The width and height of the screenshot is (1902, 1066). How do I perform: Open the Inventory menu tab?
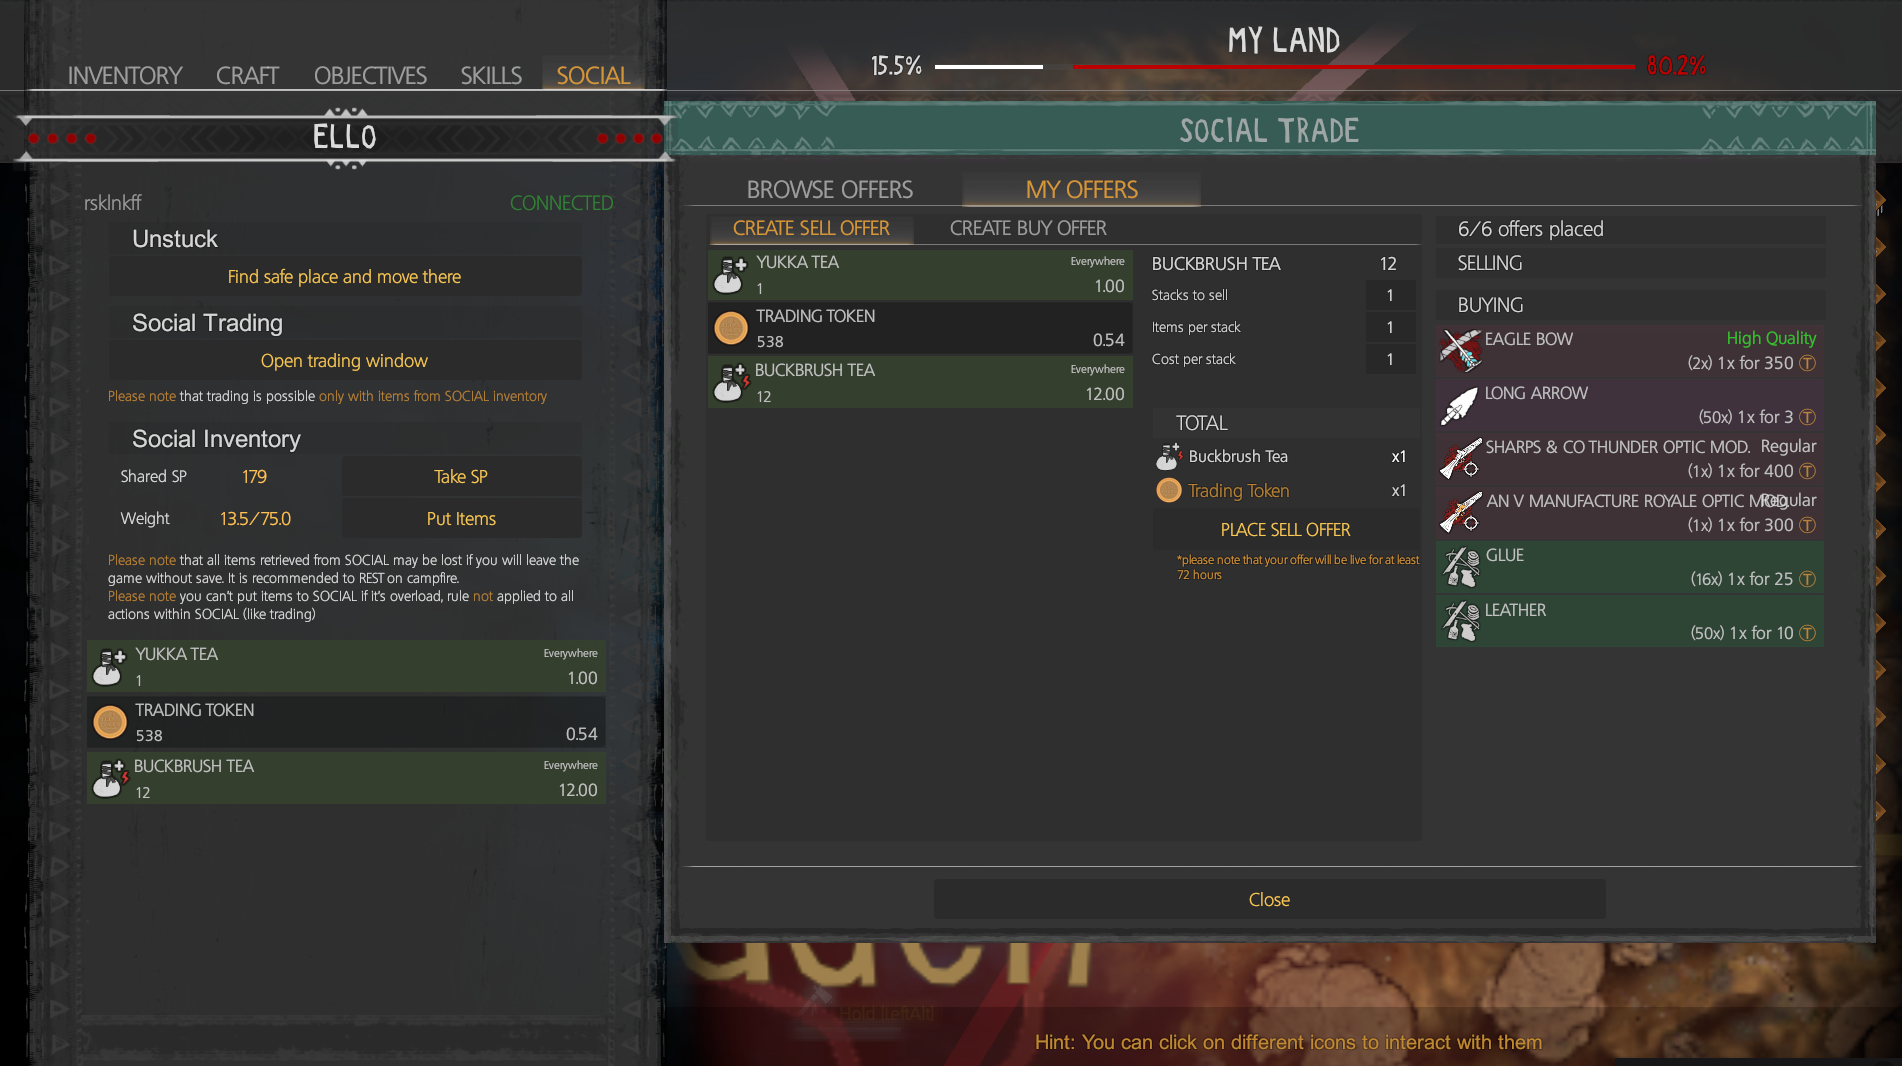coord(125,76)
